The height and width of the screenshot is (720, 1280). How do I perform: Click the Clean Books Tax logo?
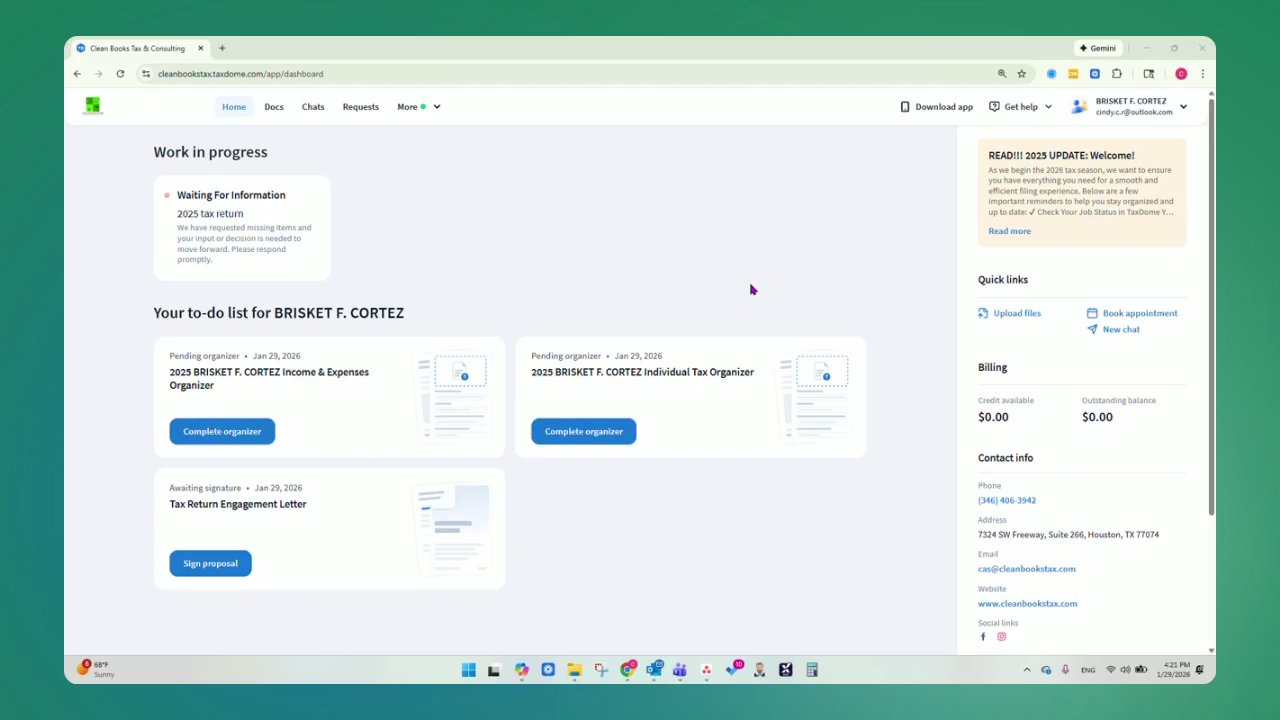[93, 106]
